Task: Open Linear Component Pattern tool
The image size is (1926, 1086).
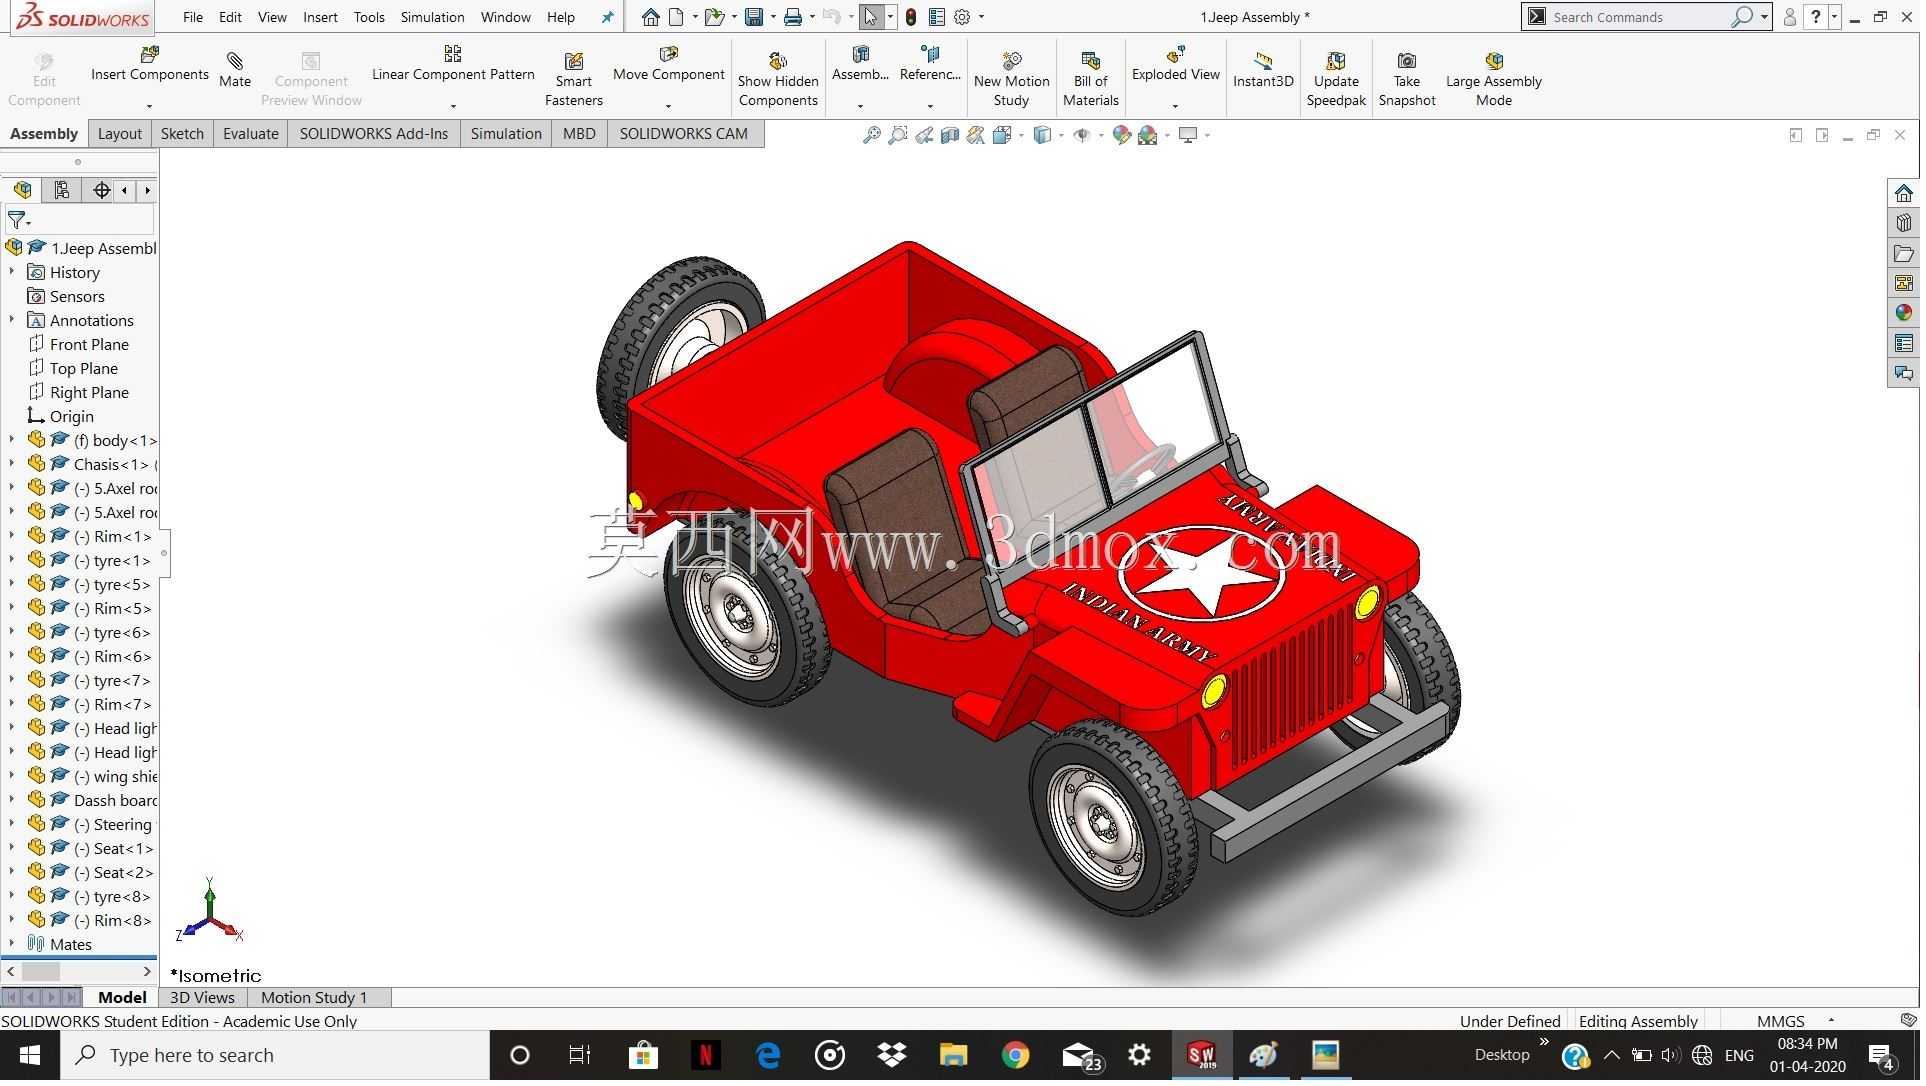Action: pos(454,64)
